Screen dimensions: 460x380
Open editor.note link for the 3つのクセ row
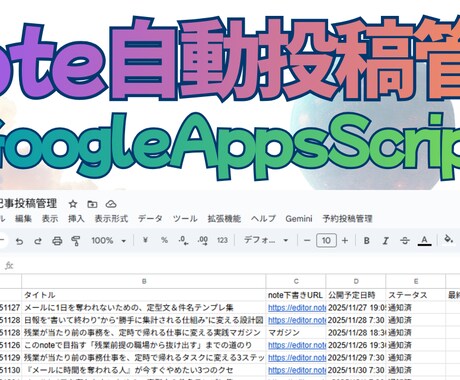(297, 370)
